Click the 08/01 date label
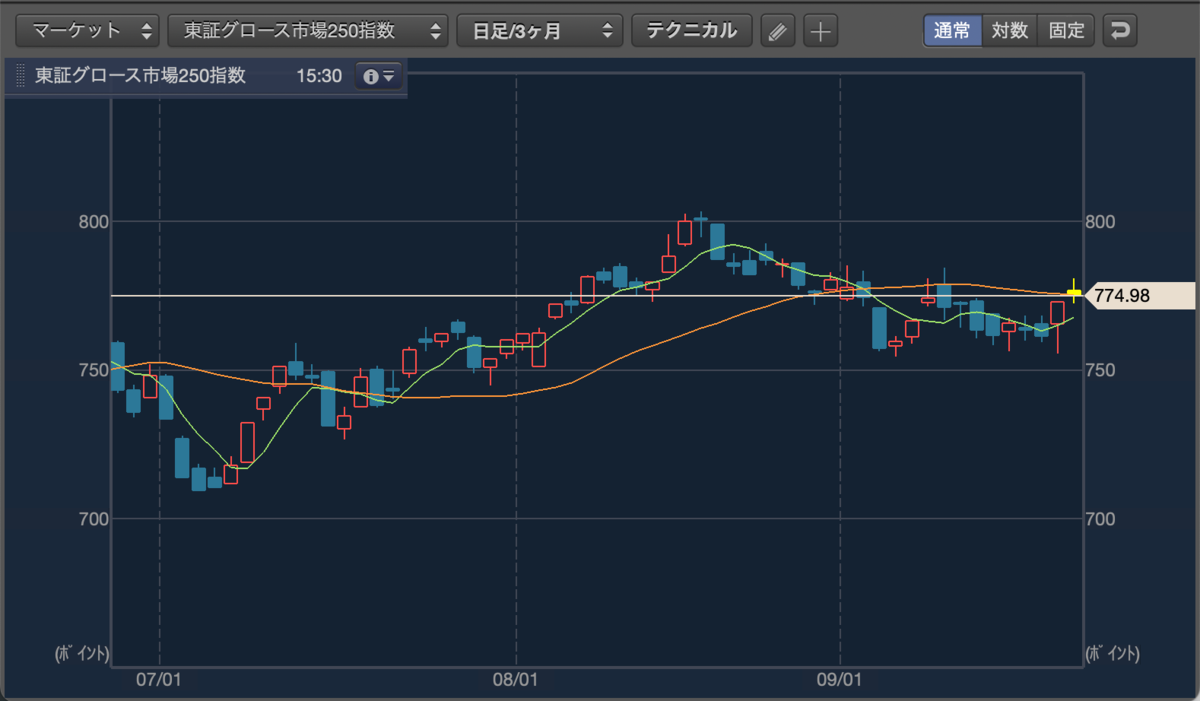 [517, 680]
